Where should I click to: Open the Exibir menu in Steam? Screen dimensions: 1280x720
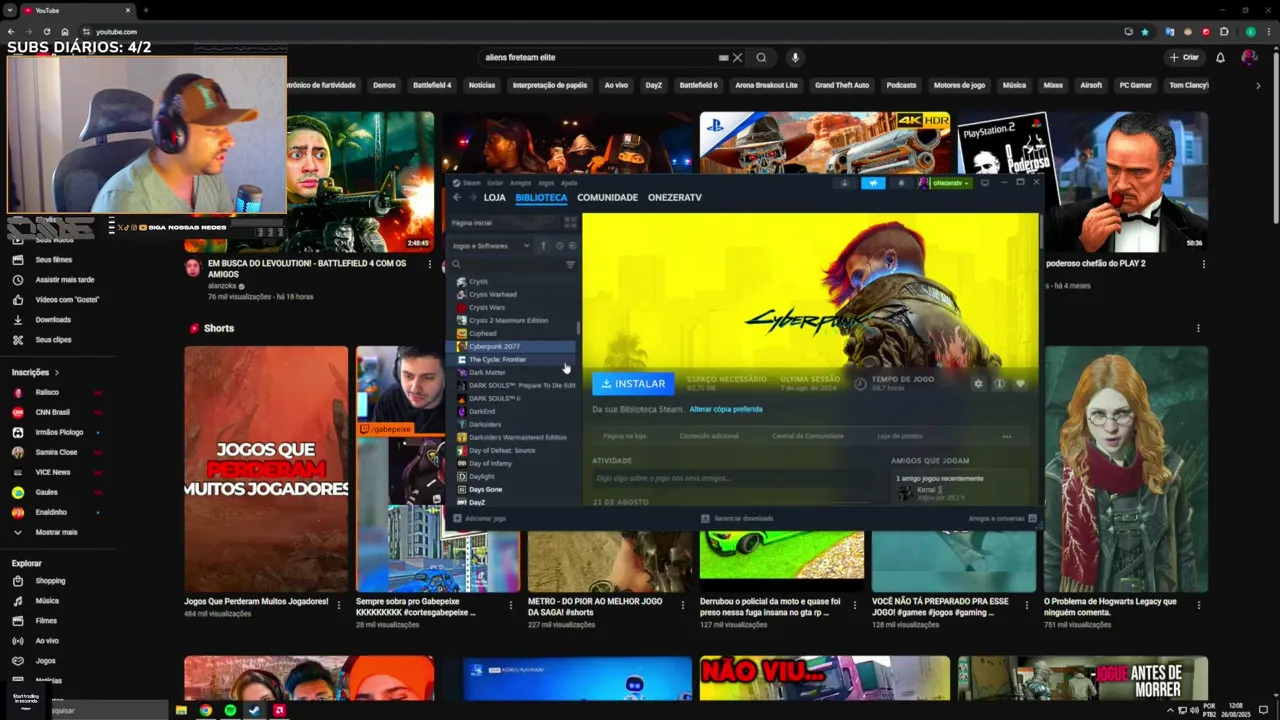[495, 183]
